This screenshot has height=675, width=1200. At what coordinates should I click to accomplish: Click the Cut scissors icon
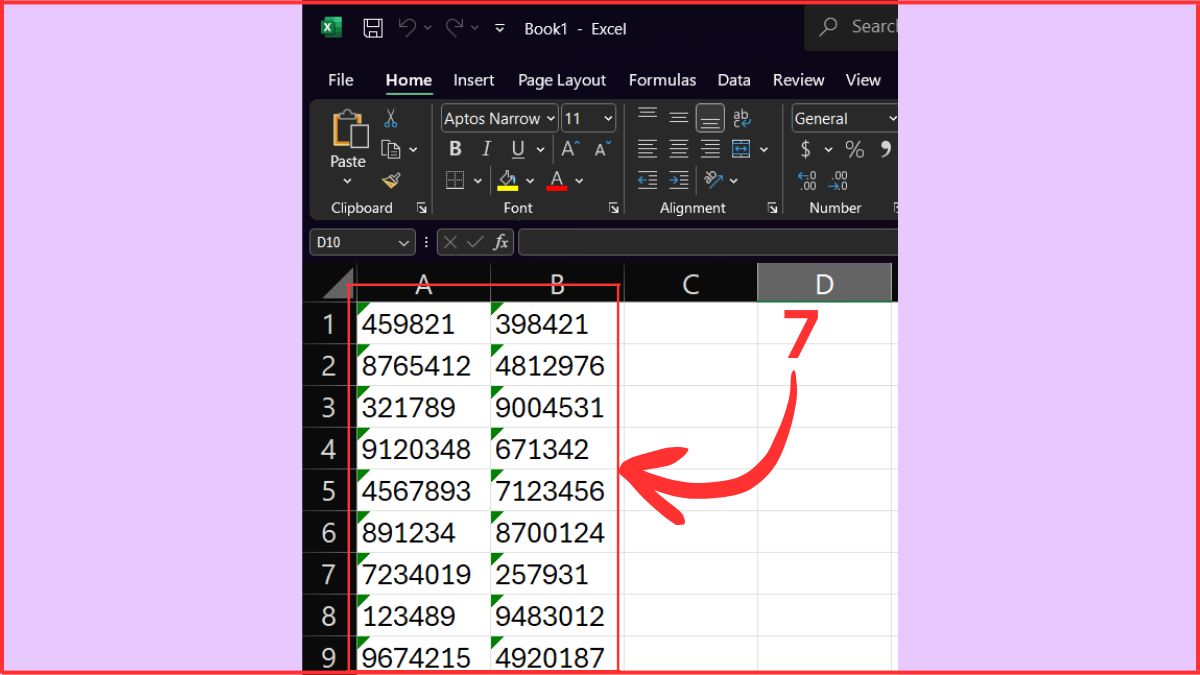[391, 117]
